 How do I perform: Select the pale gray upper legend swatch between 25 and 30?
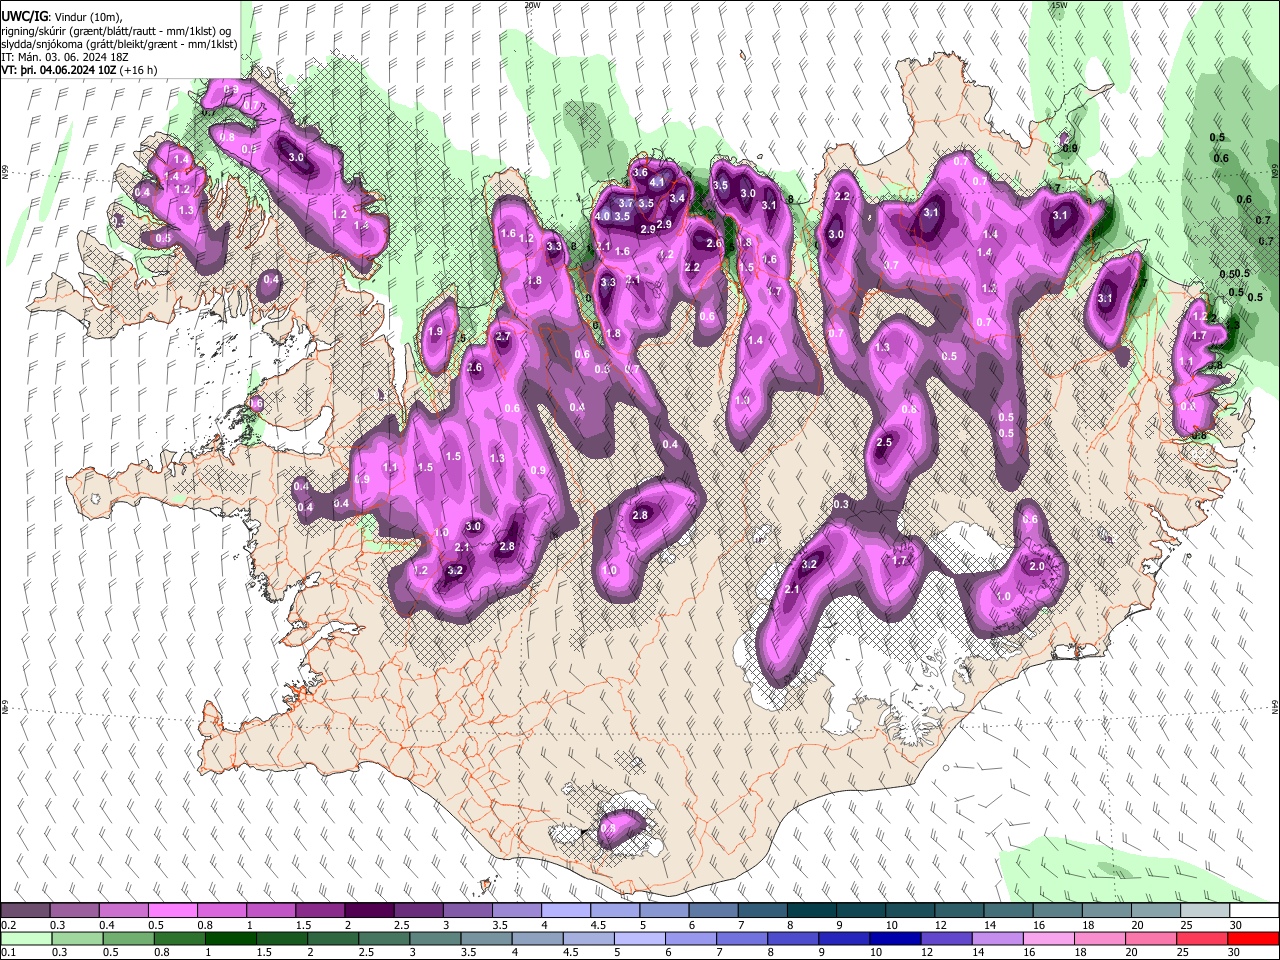click(x=1206, y=911)
